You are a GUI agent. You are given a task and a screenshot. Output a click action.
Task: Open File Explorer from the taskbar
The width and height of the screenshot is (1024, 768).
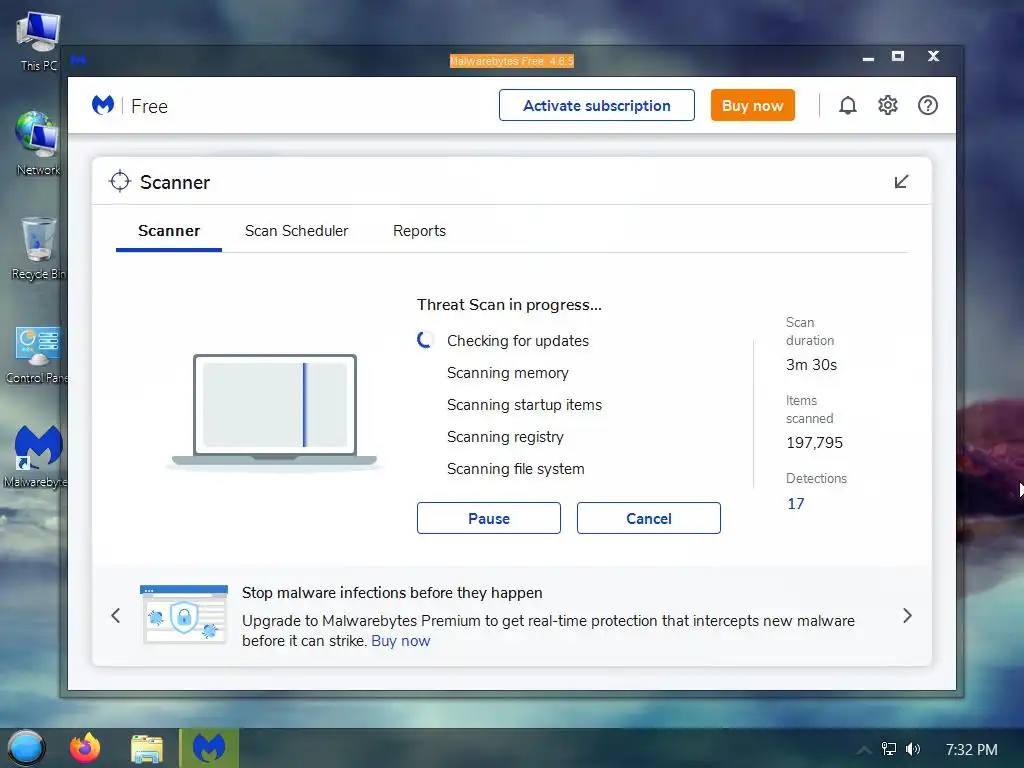147,748
